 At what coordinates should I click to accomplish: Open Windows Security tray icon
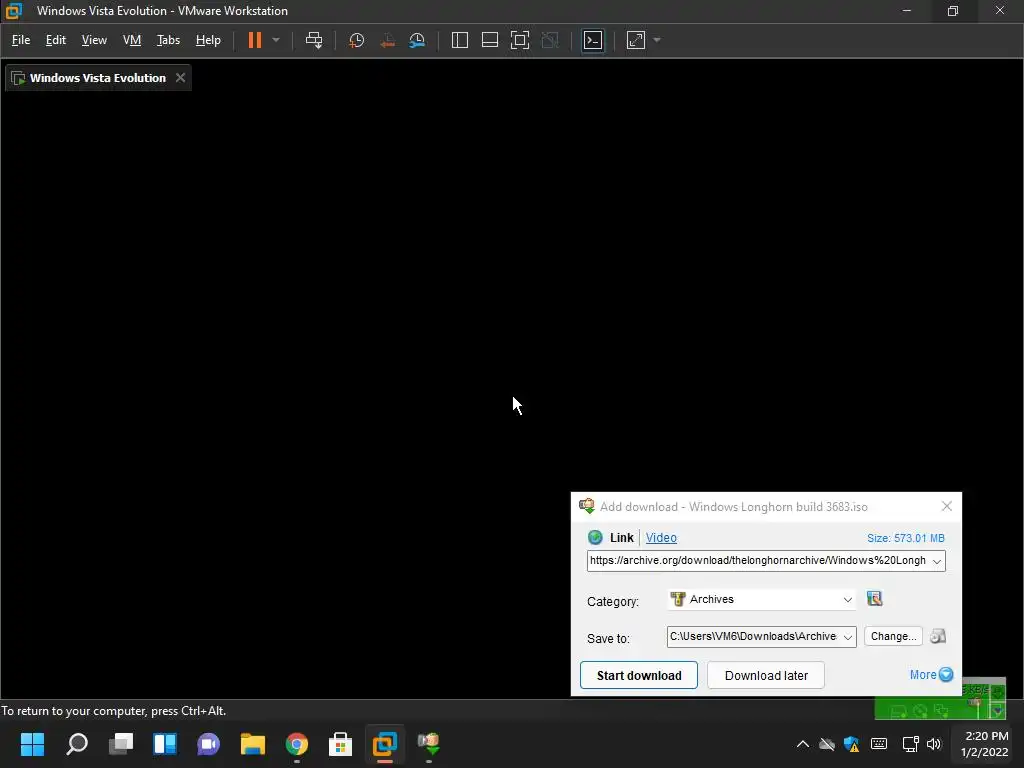852,744
